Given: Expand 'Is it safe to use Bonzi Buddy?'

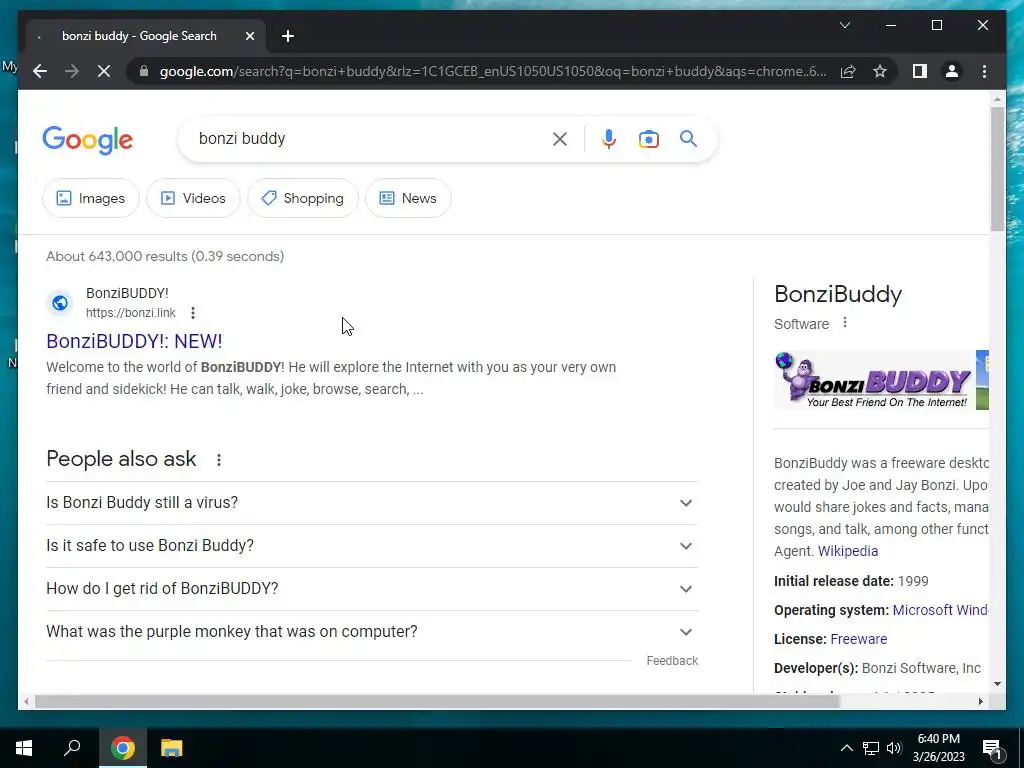Looking at the screenshot, I should [x=372, y=546].
